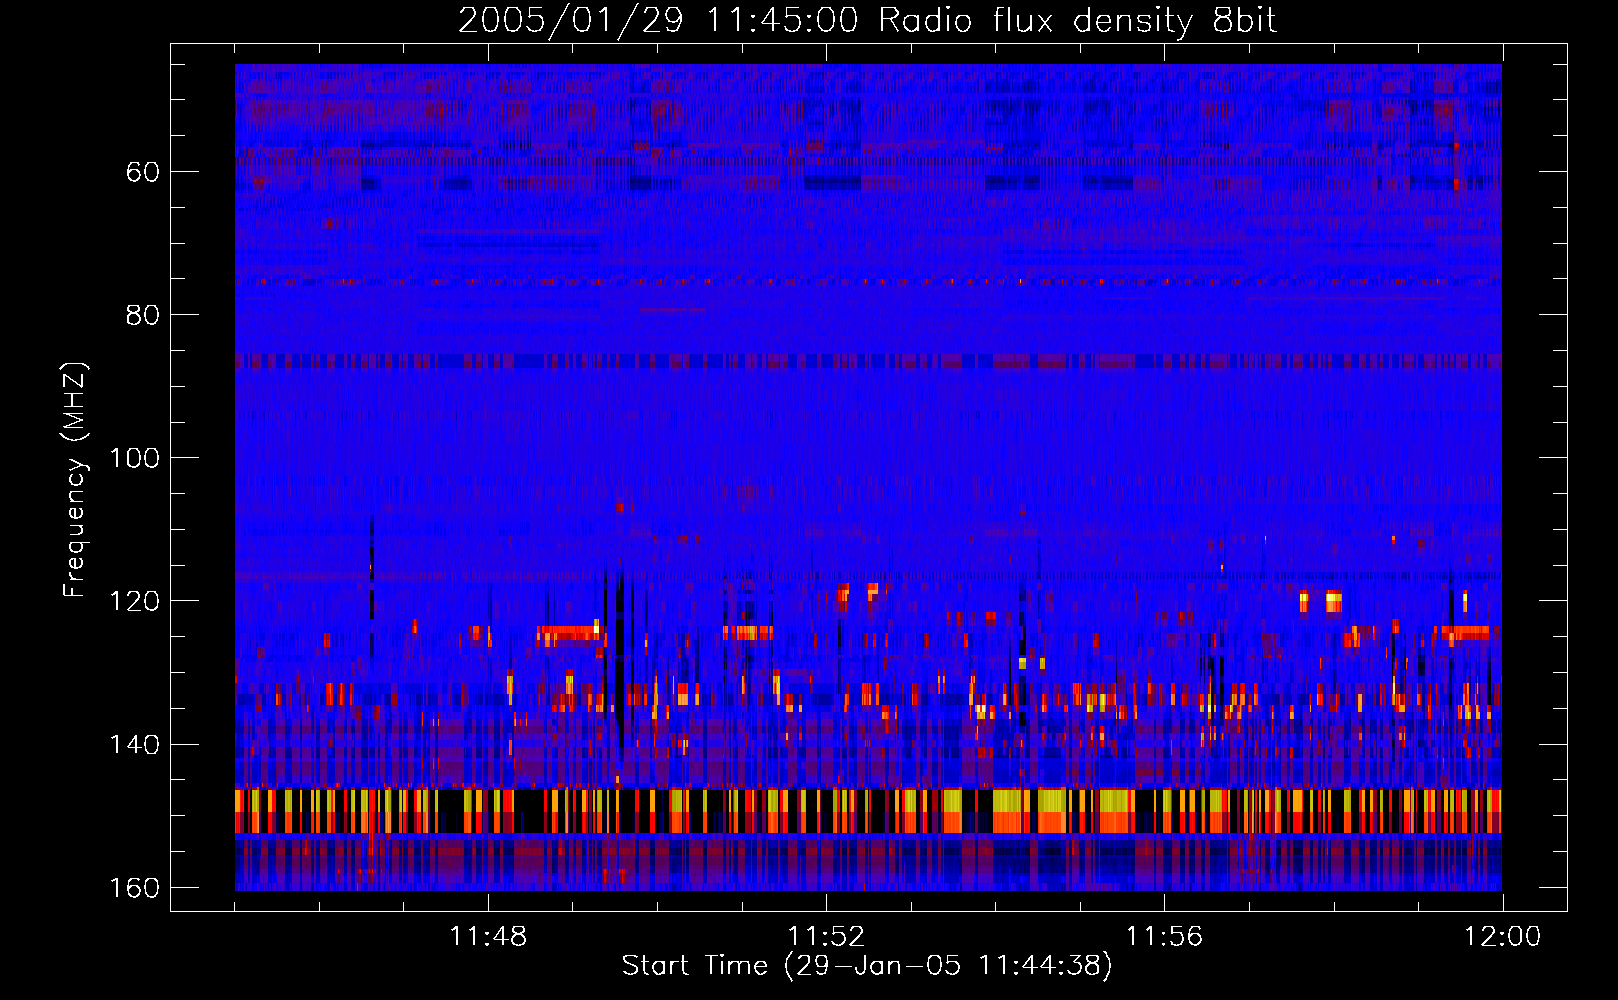1618x1000 pixels.
Task: Click the 11:52 time tick label
Action: (x=826, y=937)
